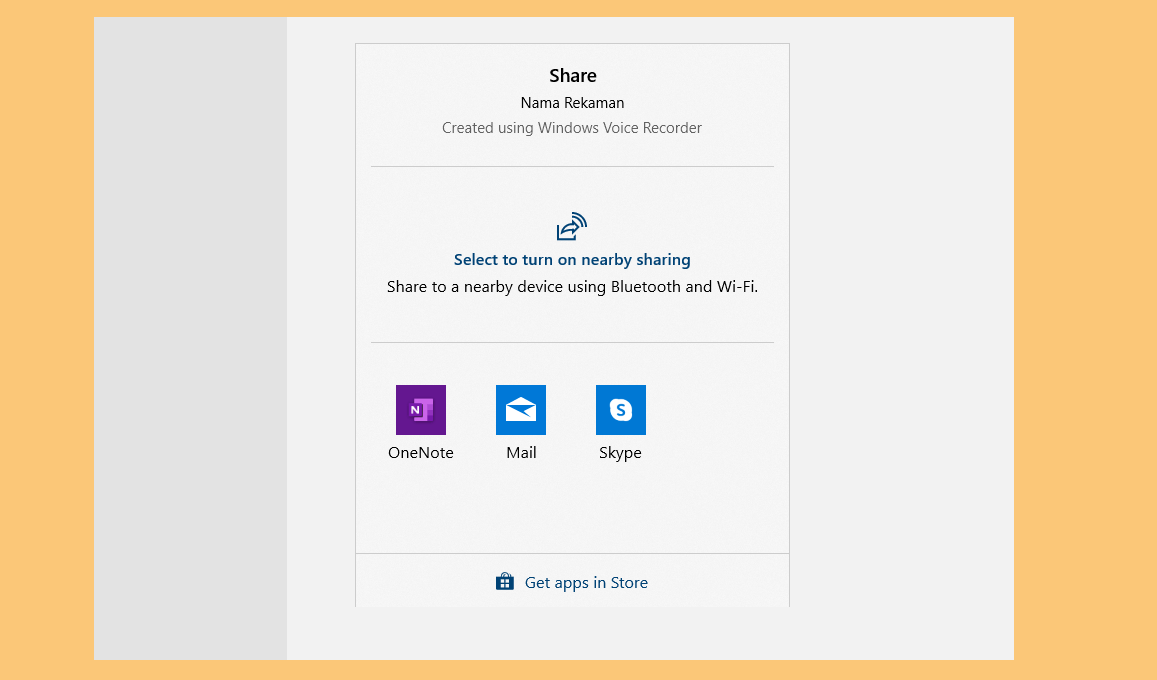This screenshot has height=680, width=1157.
Task: Click 'Share to a nearby device' description
Action: coord(573,287)
